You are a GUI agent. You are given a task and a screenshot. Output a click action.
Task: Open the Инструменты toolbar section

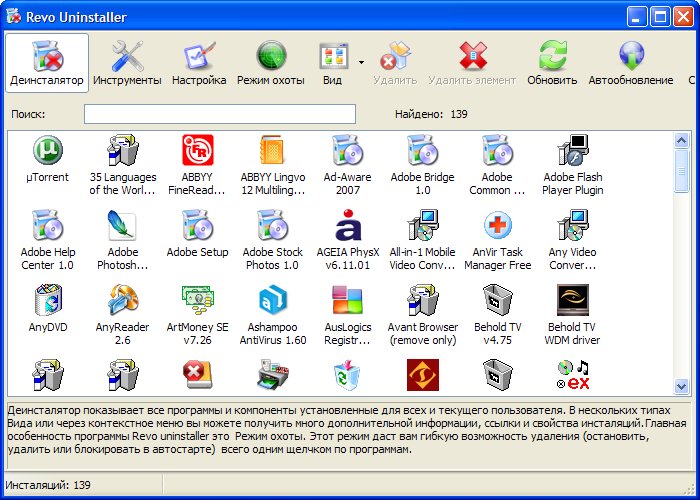[x=127, y=62]
